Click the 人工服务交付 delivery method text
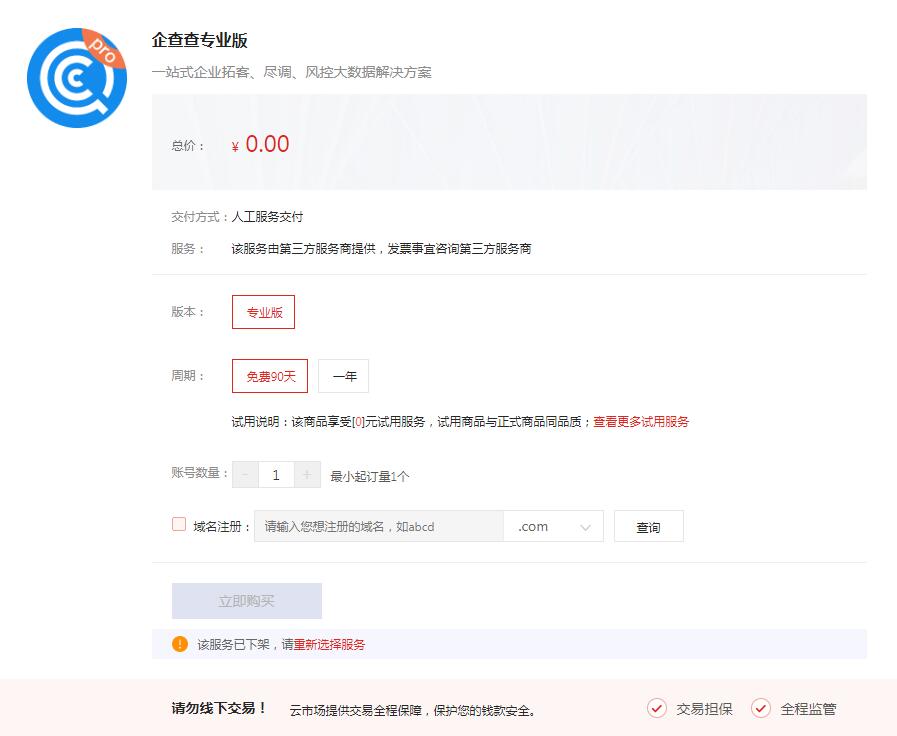This screenshot has width=897, height=736. [267, 217]
